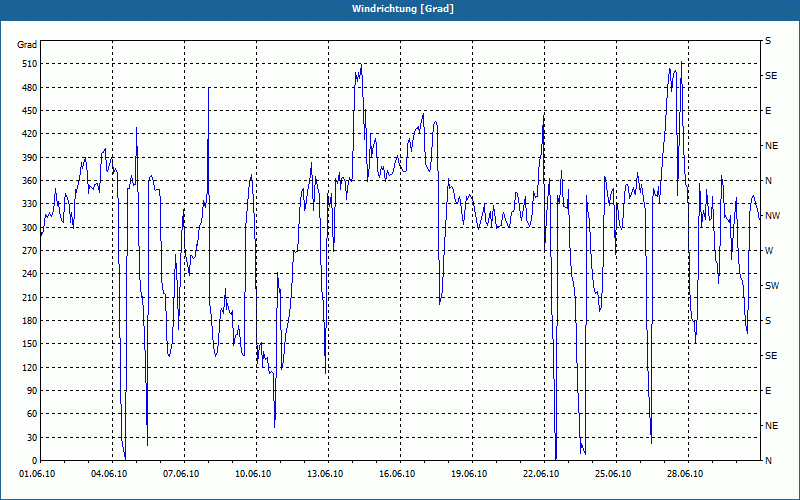
Task: Click the 390 y-axis tick label
Action: coord(30,158)
